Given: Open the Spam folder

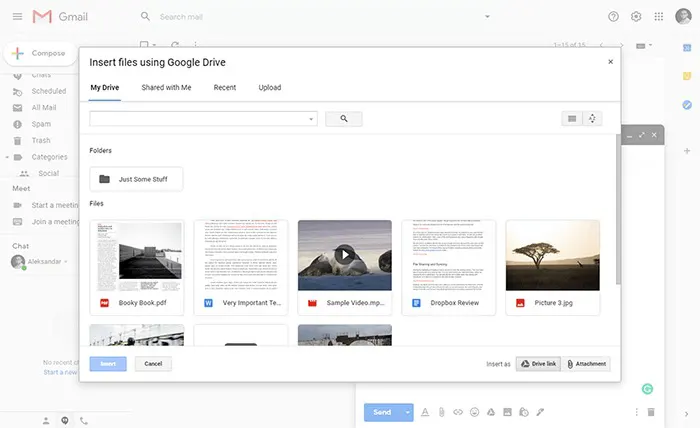Looking at the screenshot, I should pos(39,124).
